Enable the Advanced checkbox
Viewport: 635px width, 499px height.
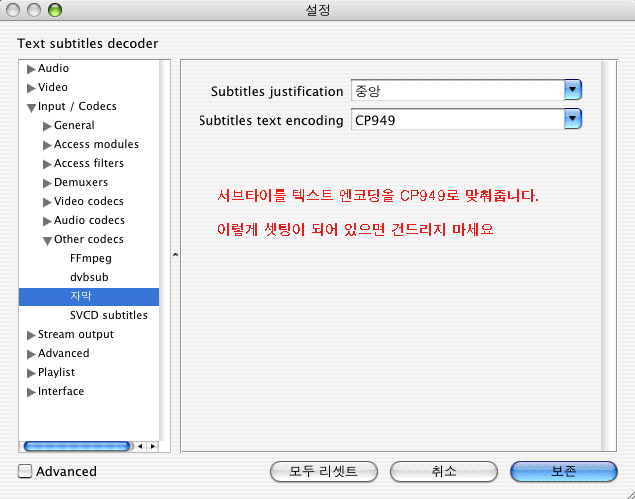click(26, 471)
